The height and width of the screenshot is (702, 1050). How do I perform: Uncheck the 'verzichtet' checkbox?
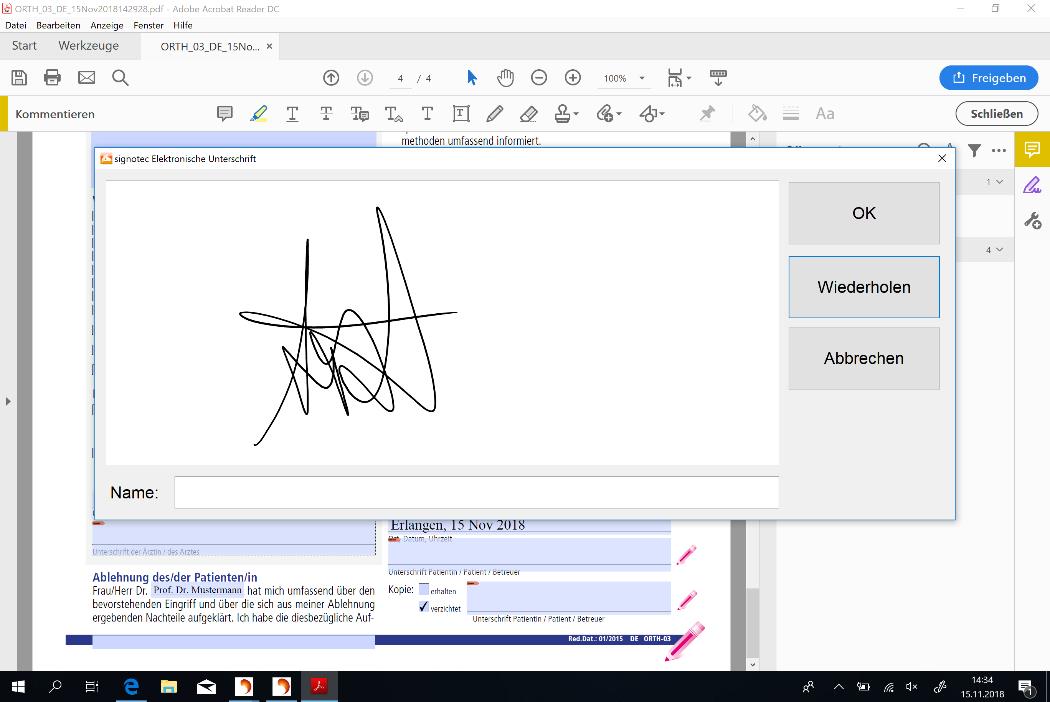pos(424,607)
